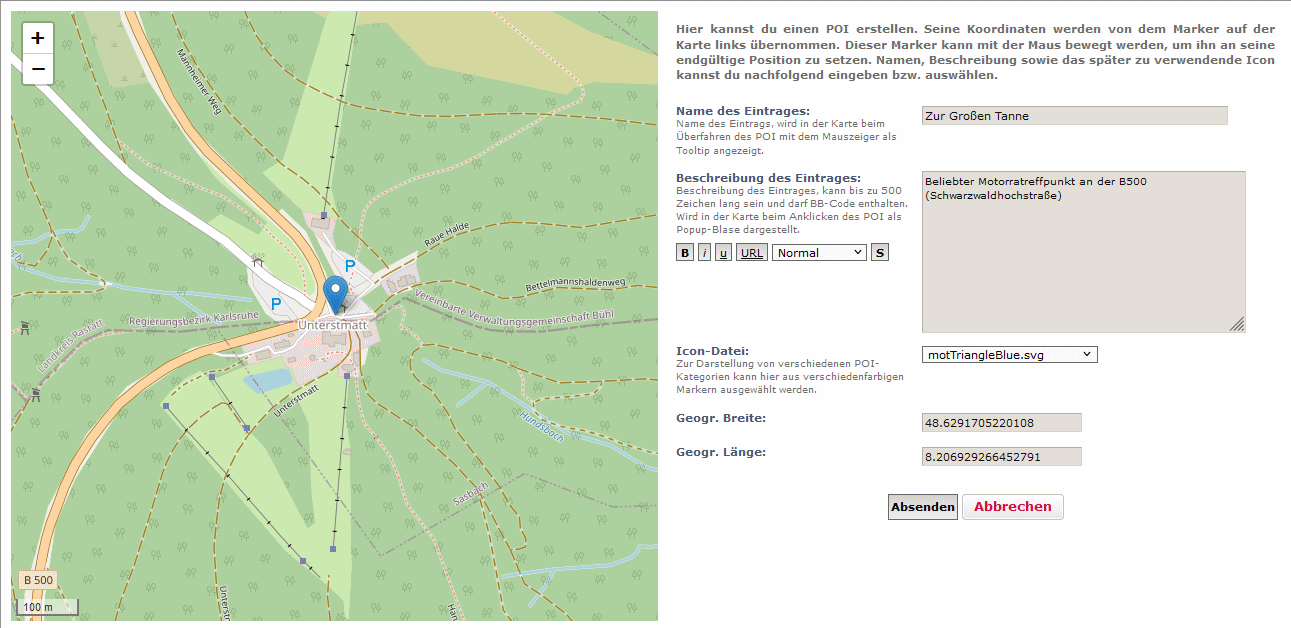Apply italic BB-Code formatting
The height and width of the screenshot is (628, 1291).
coord(704,253)
